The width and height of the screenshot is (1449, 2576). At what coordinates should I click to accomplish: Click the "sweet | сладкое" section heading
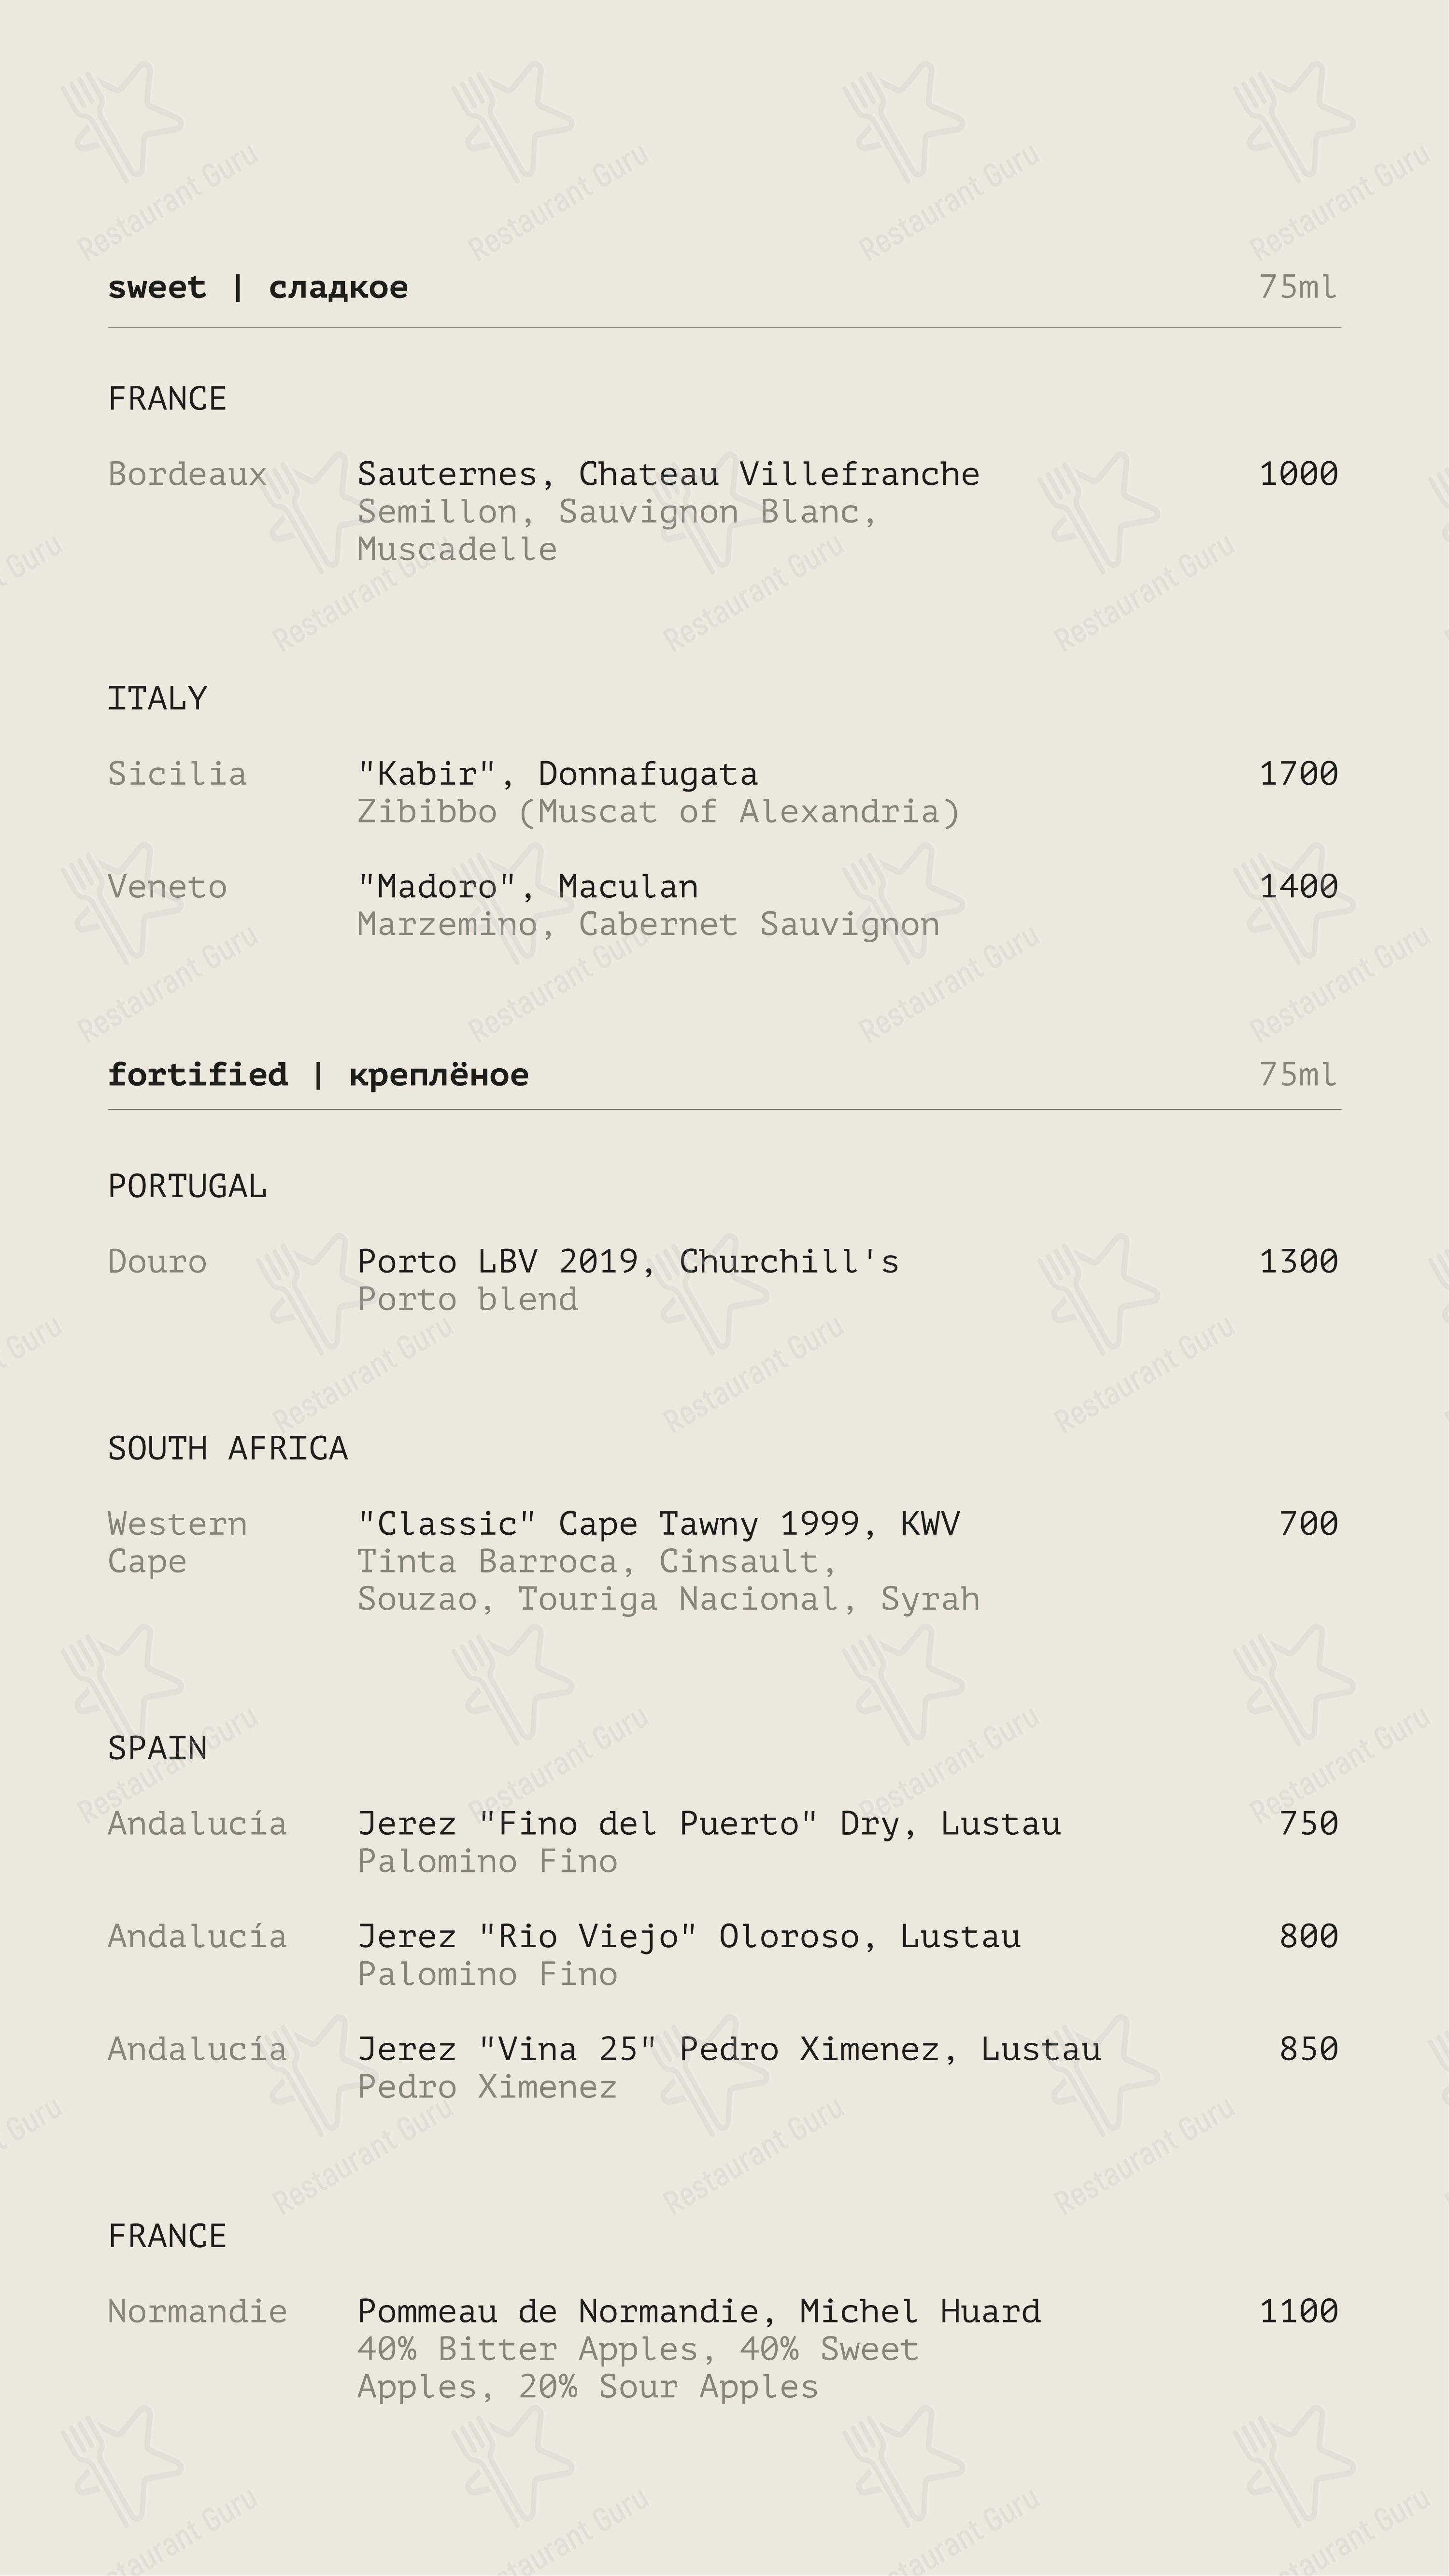[x=257, y=288]
